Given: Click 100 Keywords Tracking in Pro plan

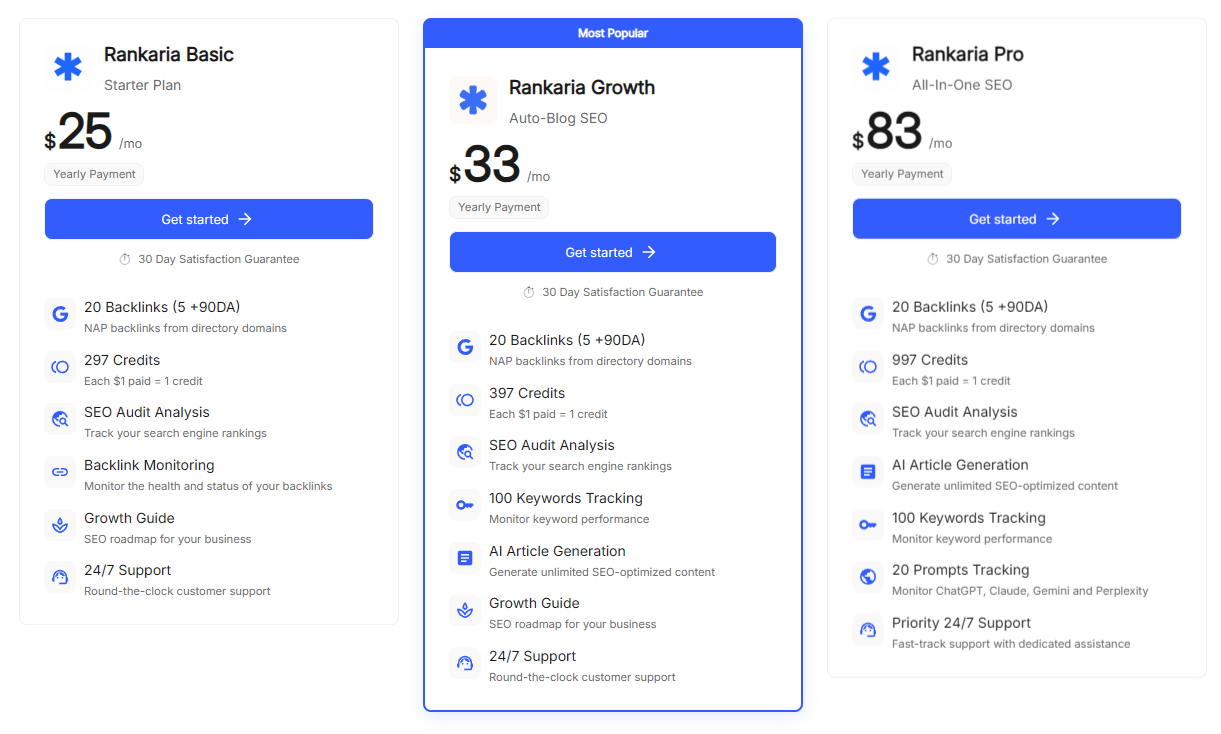Looking at the screenshot, I should point(969,518).
